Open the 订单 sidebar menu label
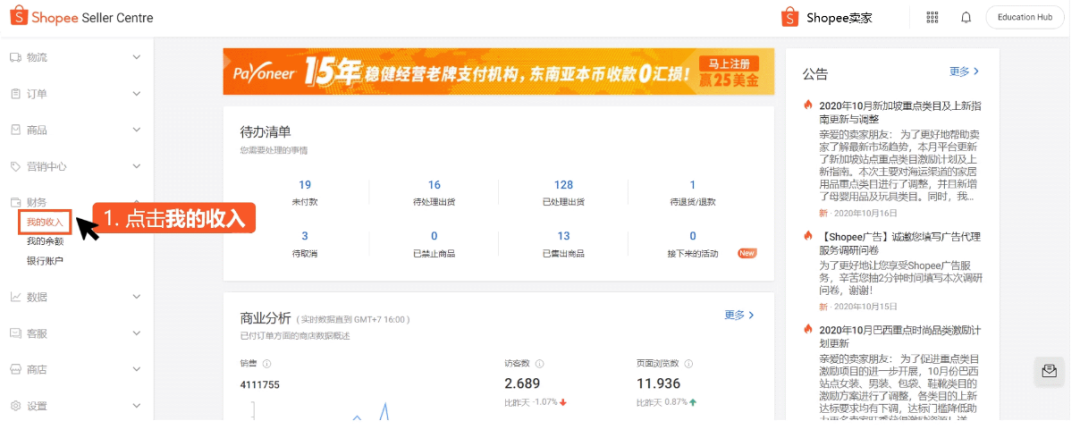 pos(37,94)
